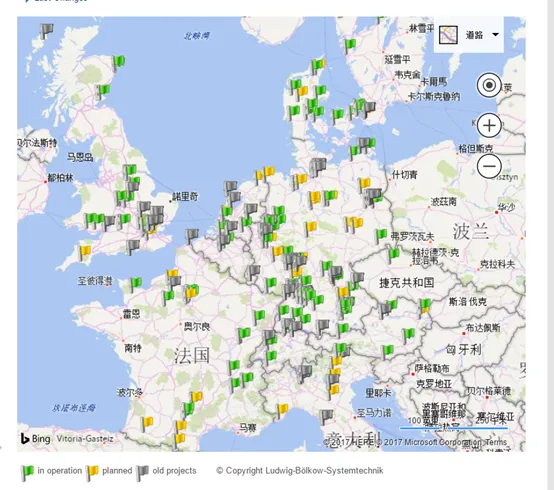Image resolution: width=554 pixels, height=490 pixels.
Task: Click the 匈牙利 label
Action: [x=463, y=350]
